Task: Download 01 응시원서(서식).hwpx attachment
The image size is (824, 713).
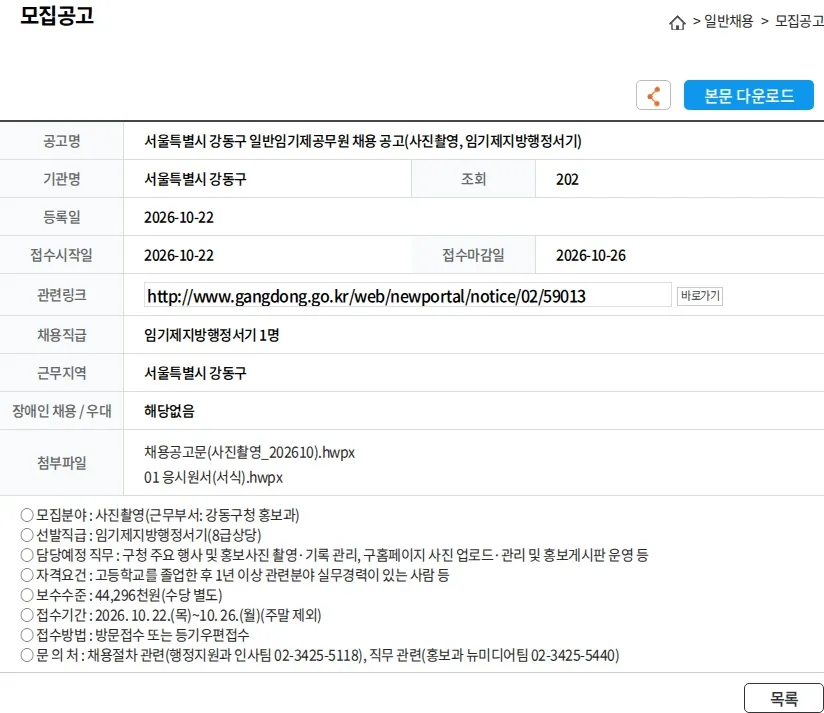Action: coord(213,478)
